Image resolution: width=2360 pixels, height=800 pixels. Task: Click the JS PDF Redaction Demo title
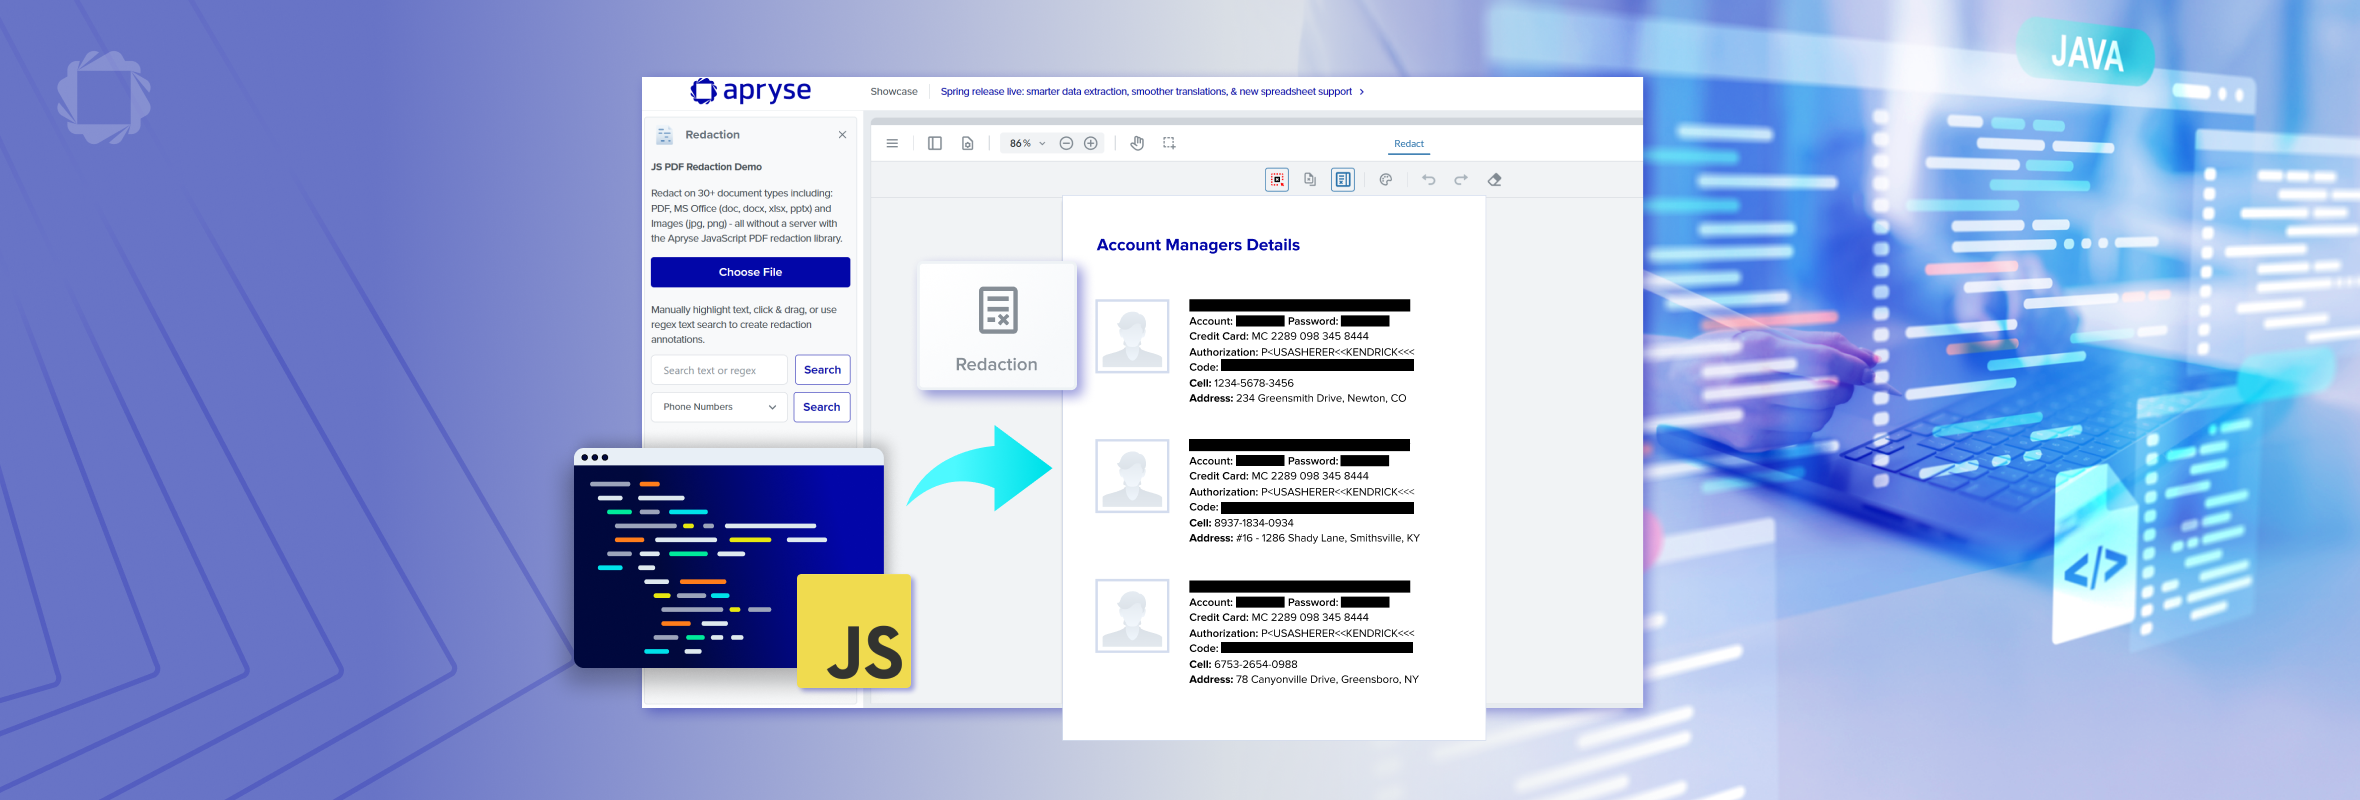pos(706,167)
